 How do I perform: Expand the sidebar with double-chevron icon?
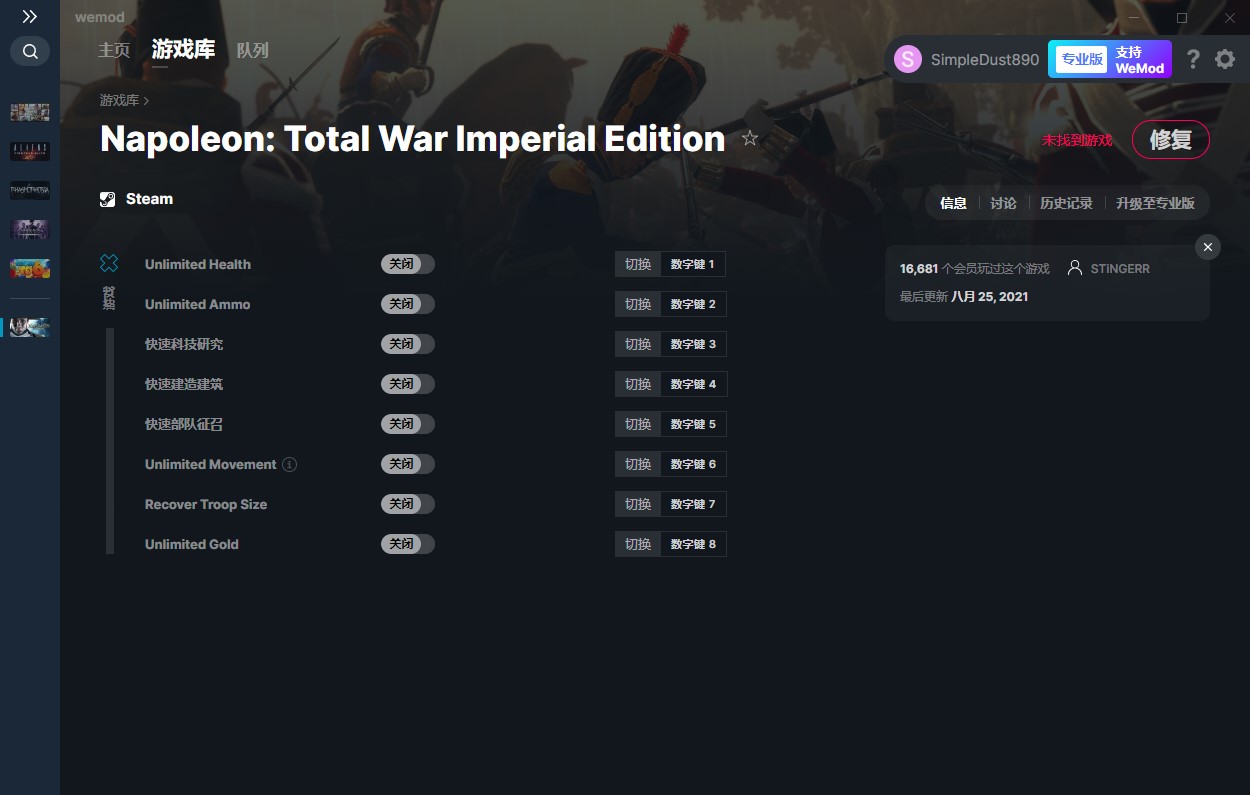30,17
